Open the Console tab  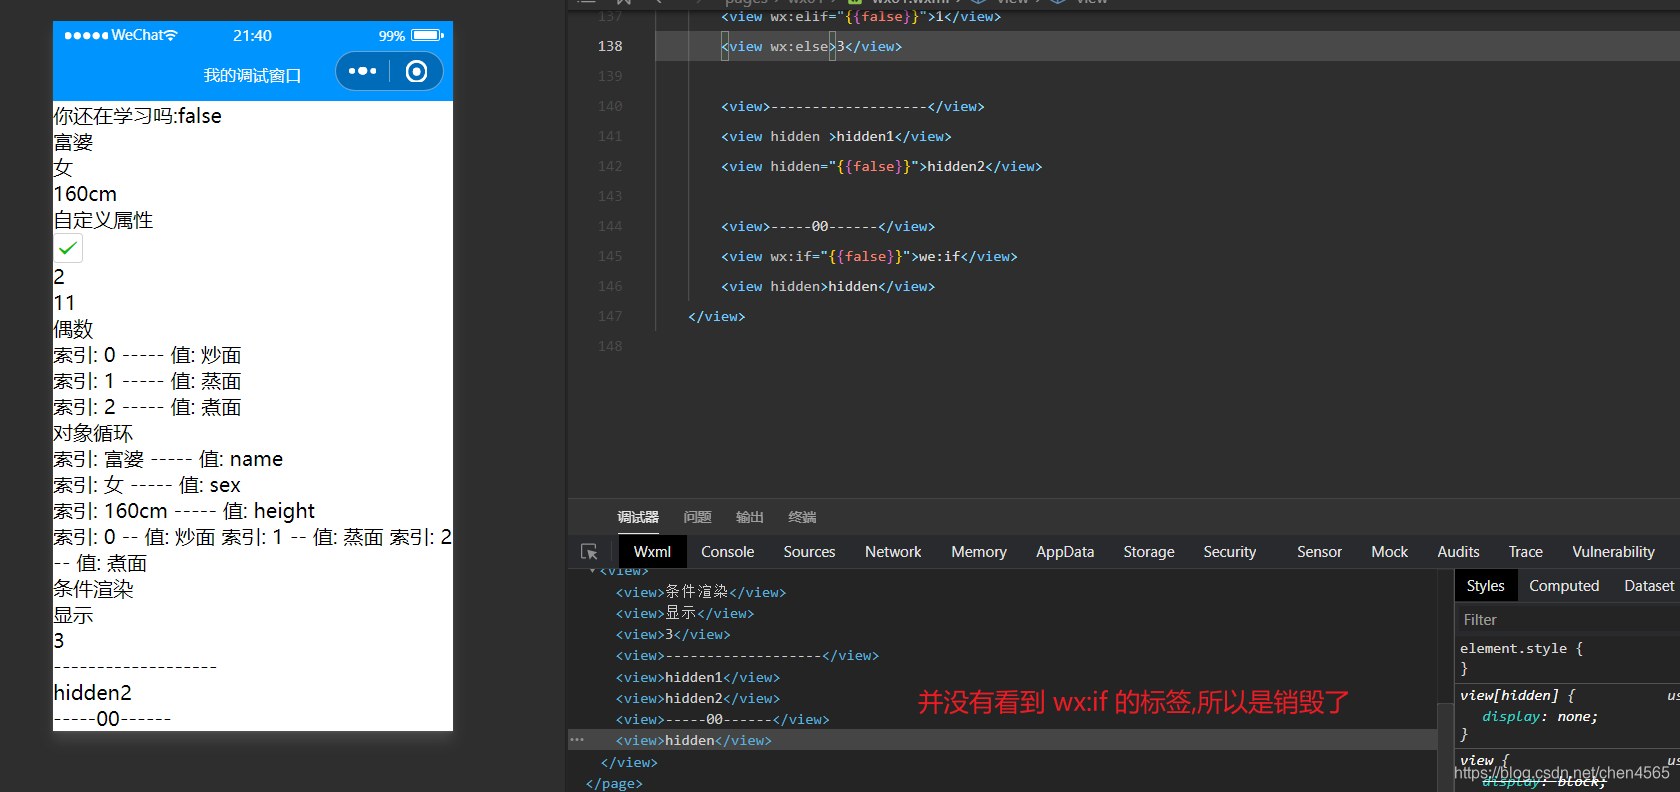click(x=728, y=552)
